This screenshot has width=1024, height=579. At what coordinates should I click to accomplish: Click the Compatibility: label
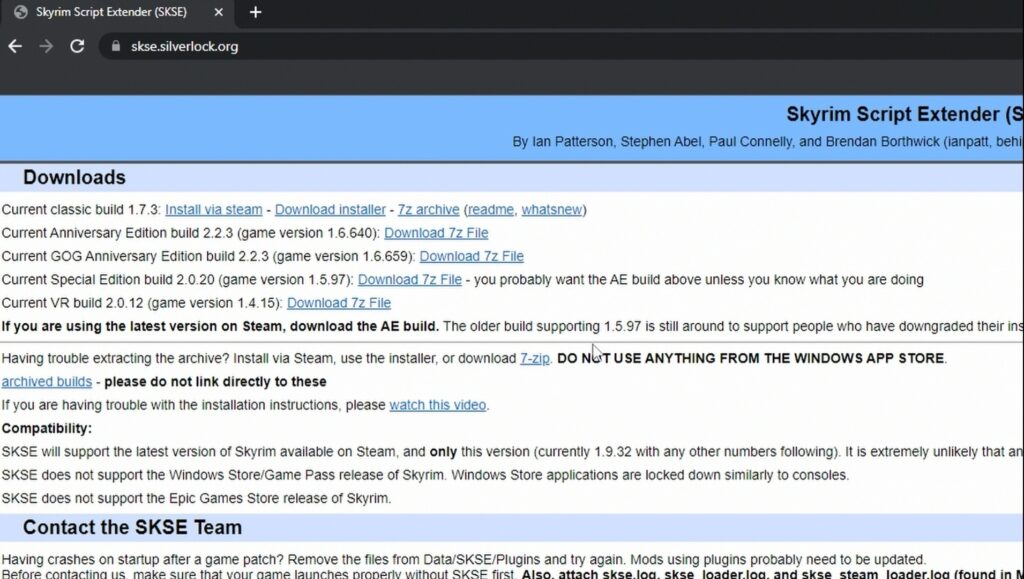pyautogui.click(x=47, y=429)
